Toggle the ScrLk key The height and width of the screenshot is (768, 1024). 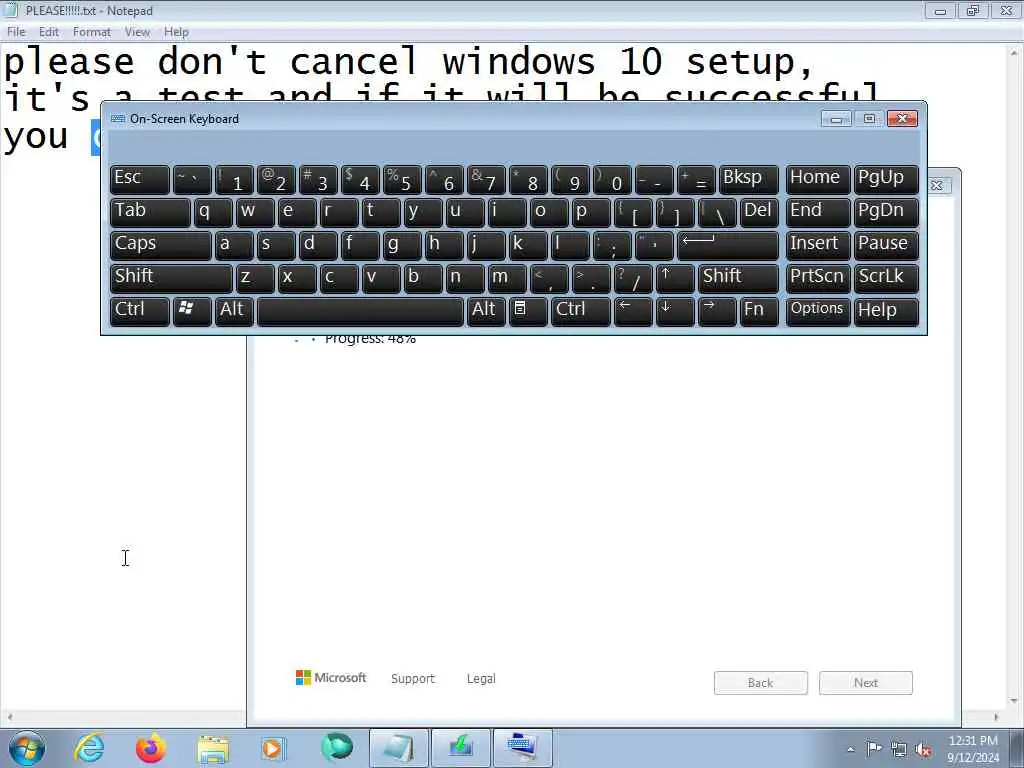tap(886, 278)
